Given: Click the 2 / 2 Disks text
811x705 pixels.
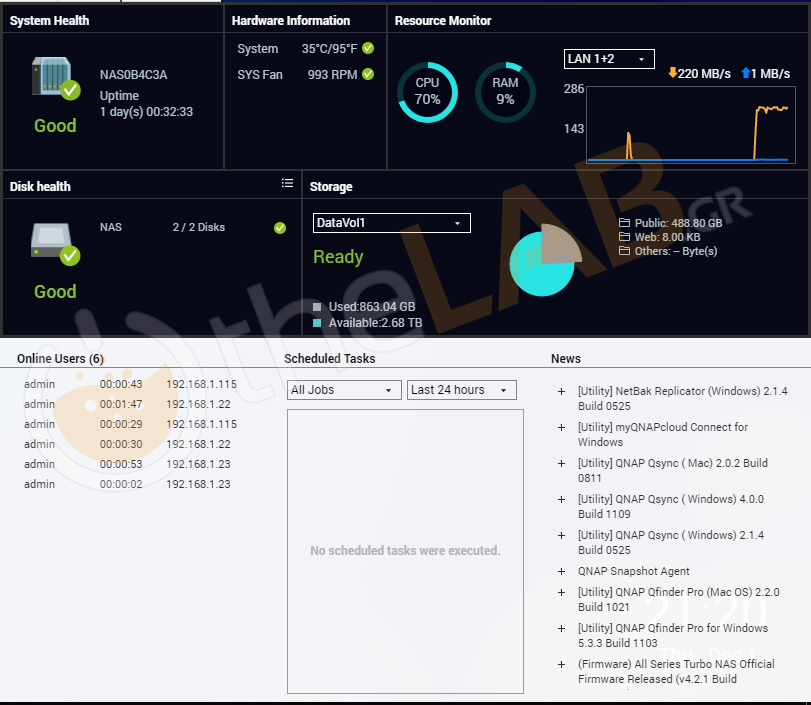Looking at the screenshot, I should tap(199, 227).
